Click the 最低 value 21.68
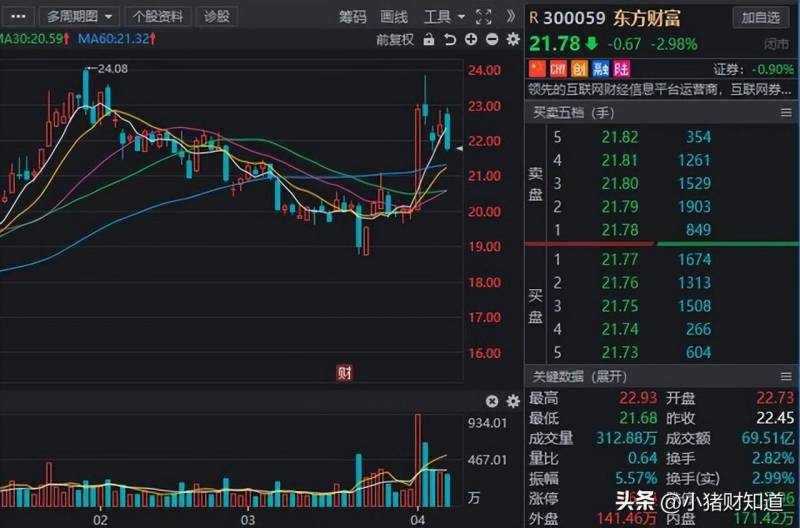 coord(638,418)
